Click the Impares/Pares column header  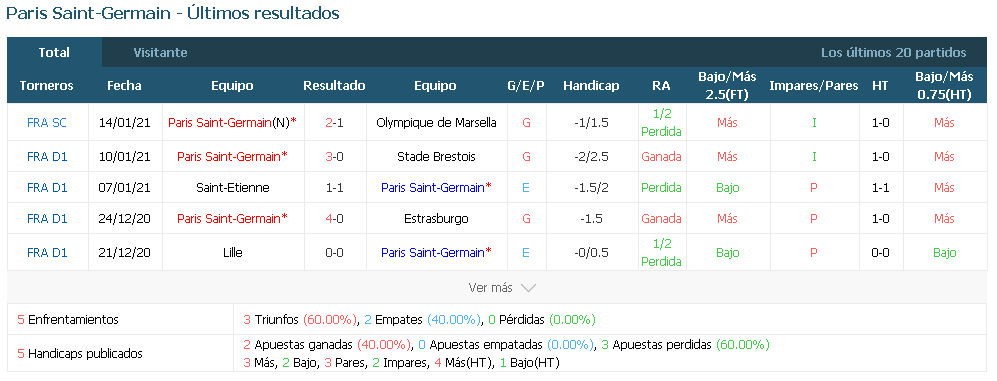coord(814,86)
